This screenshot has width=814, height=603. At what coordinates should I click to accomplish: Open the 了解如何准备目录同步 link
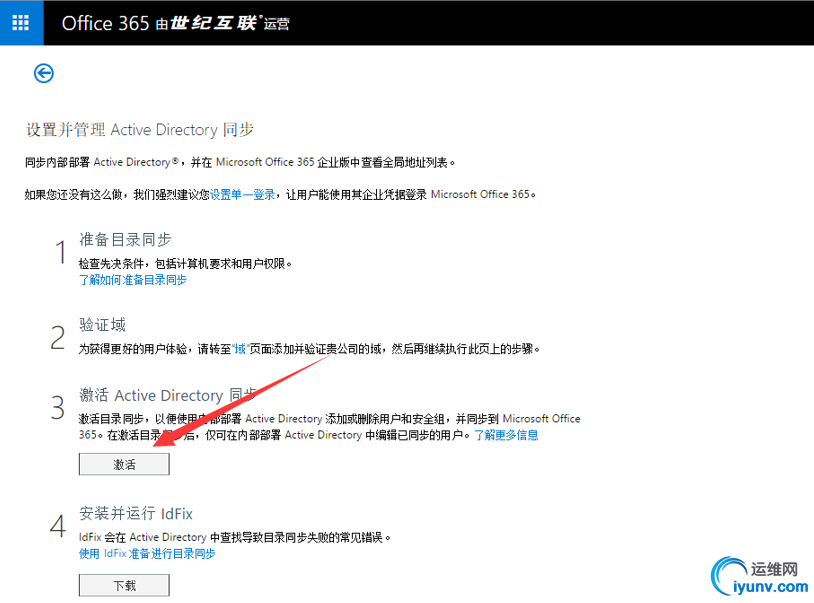click(133, 280)
